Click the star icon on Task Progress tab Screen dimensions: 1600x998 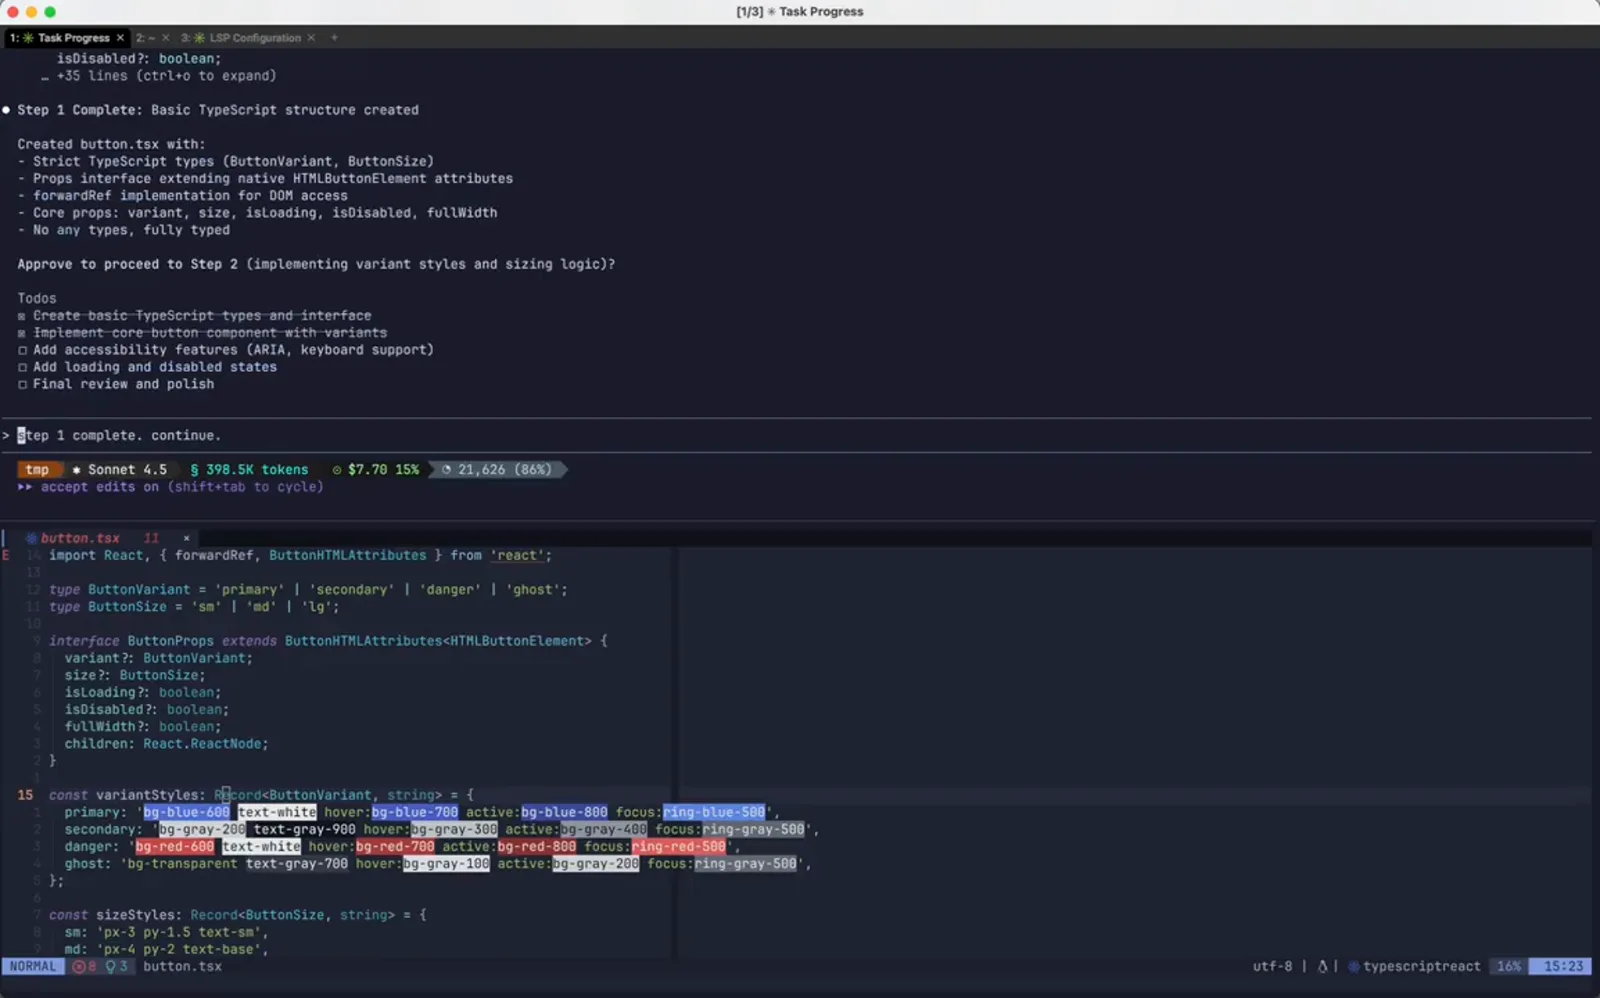pos(28,38)
